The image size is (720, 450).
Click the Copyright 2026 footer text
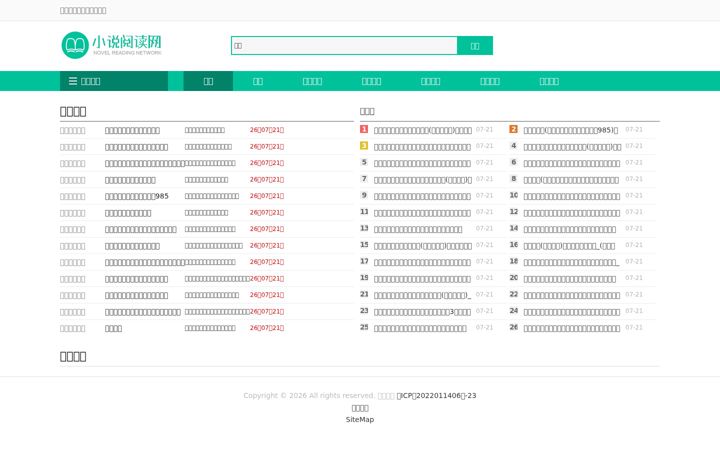coord(309,396)
